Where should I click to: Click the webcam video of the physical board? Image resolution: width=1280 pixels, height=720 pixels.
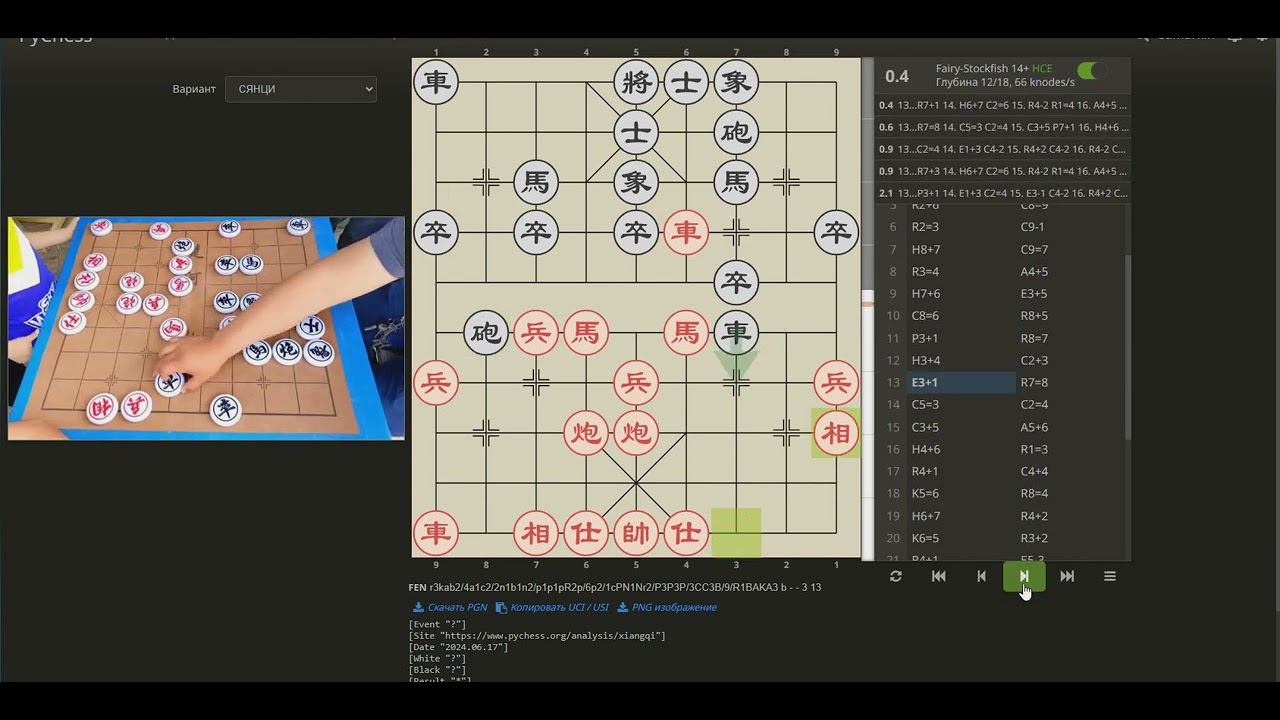[206, 328]
